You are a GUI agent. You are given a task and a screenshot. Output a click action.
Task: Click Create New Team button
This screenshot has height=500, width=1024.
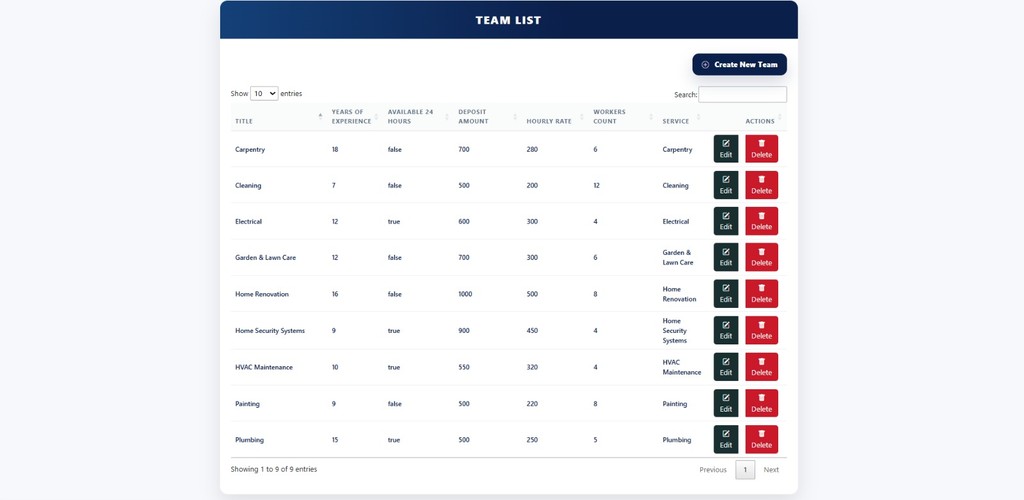coord(739,65)
